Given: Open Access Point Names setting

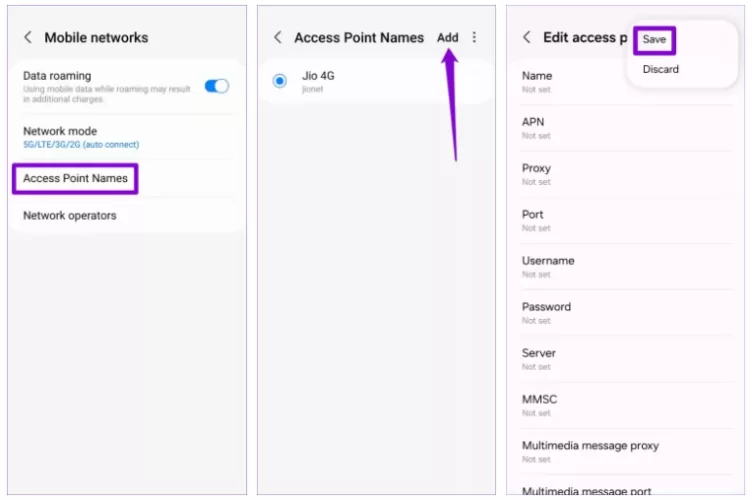Looking at the screenshot, I should (75, 179).
